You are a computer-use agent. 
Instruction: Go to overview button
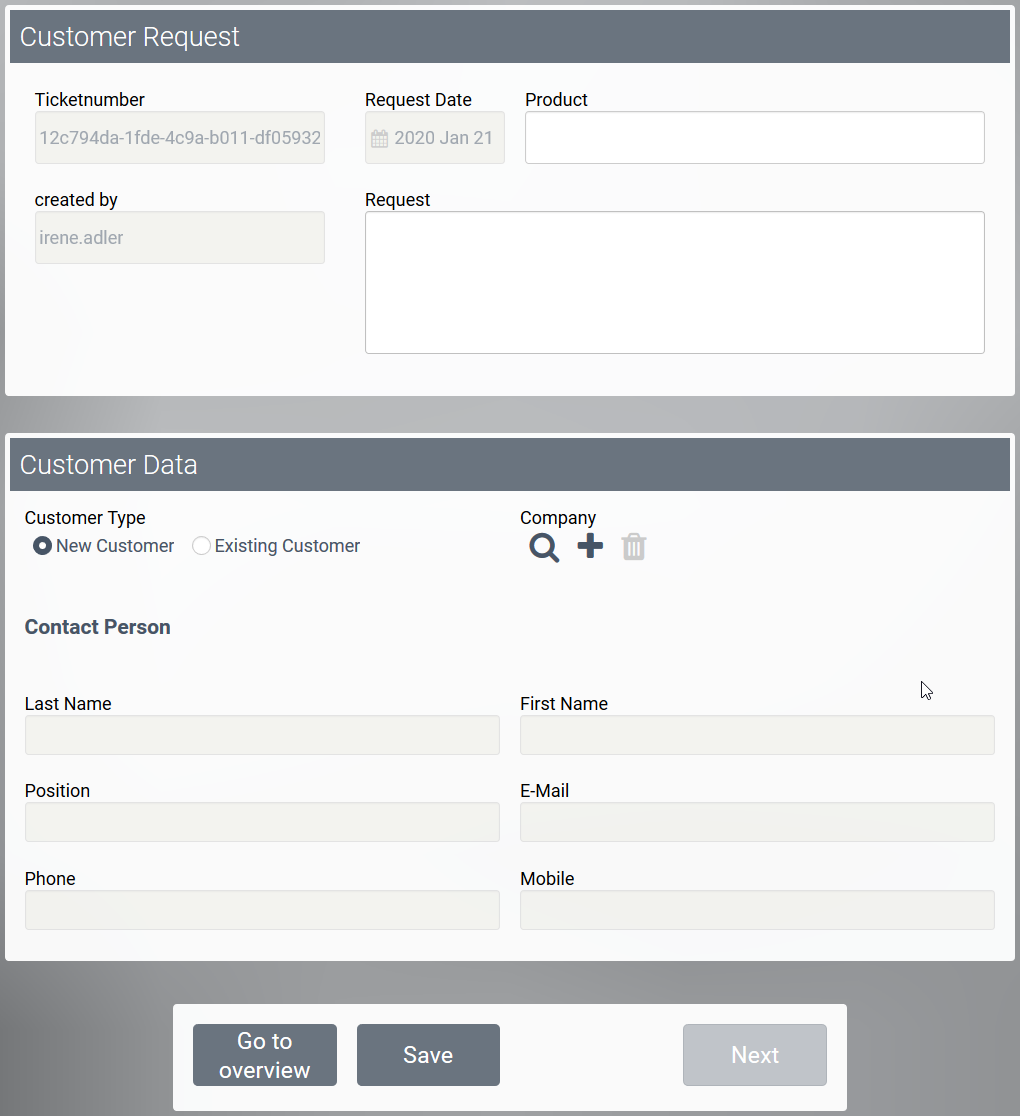click(x=265, y=1055)
